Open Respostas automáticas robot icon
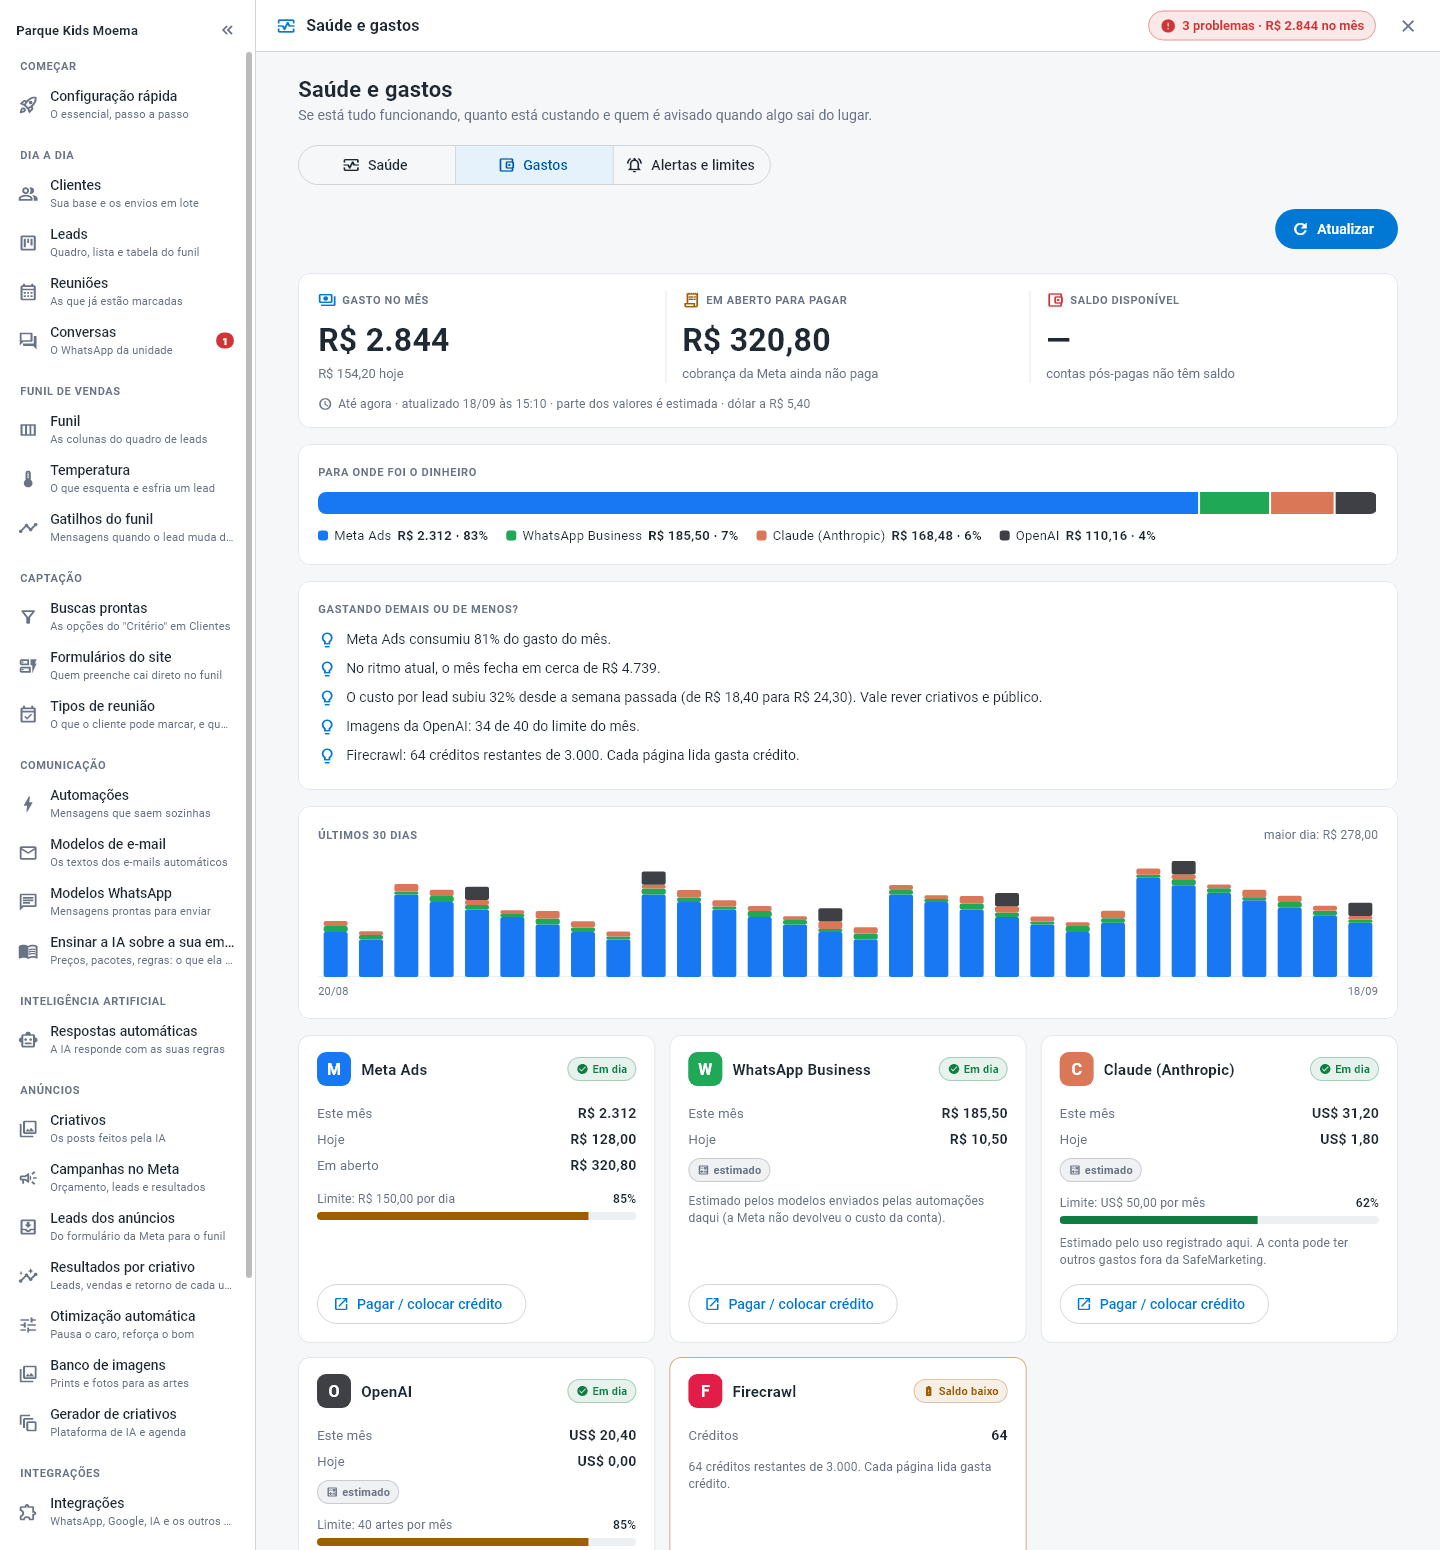This screenshot has width=1440, height=1550. coord(28,1040)
